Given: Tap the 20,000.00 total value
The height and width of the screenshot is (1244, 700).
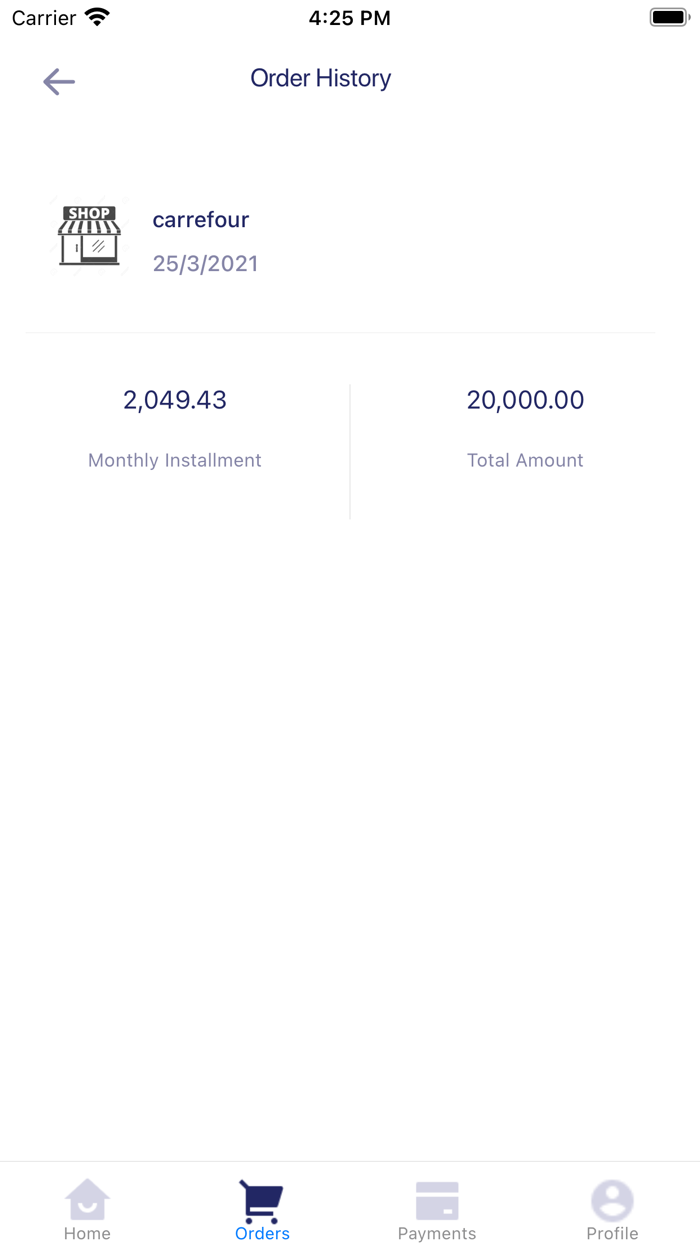Looking at the screenshot, I should [x=525, y=400].
